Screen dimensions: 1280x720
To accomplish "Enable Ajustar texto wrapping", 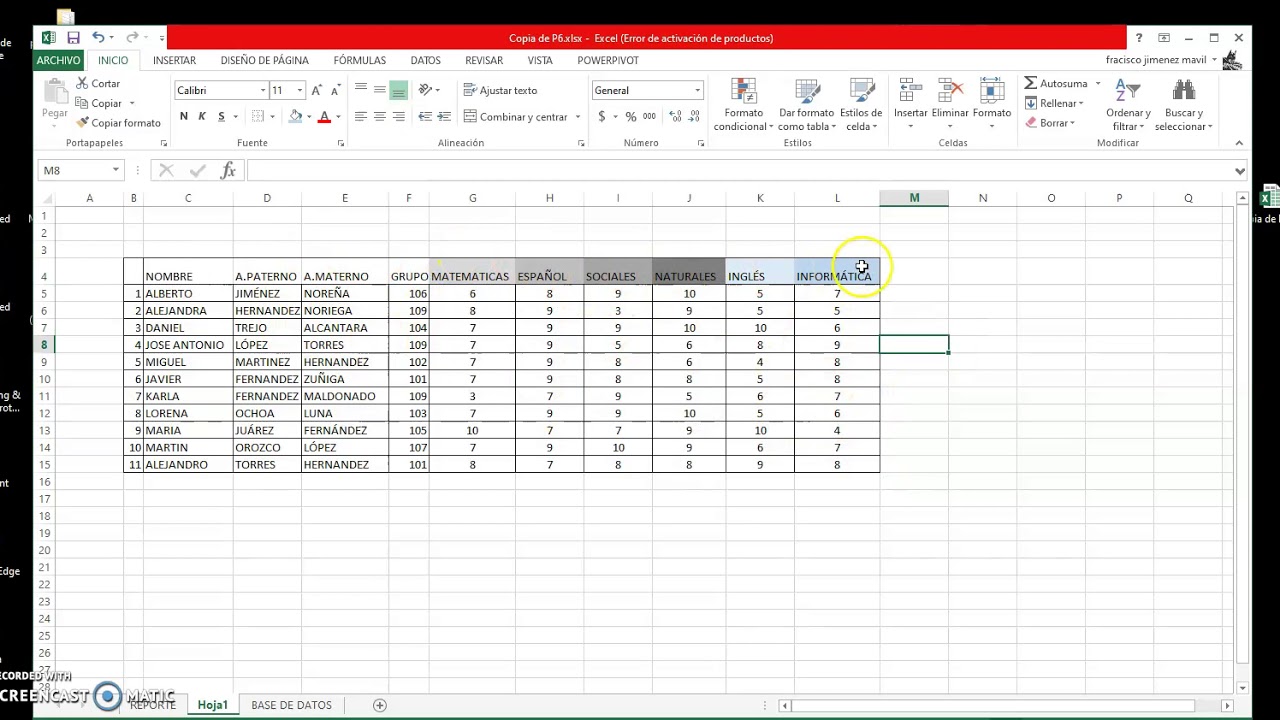I will coord(500,90).
